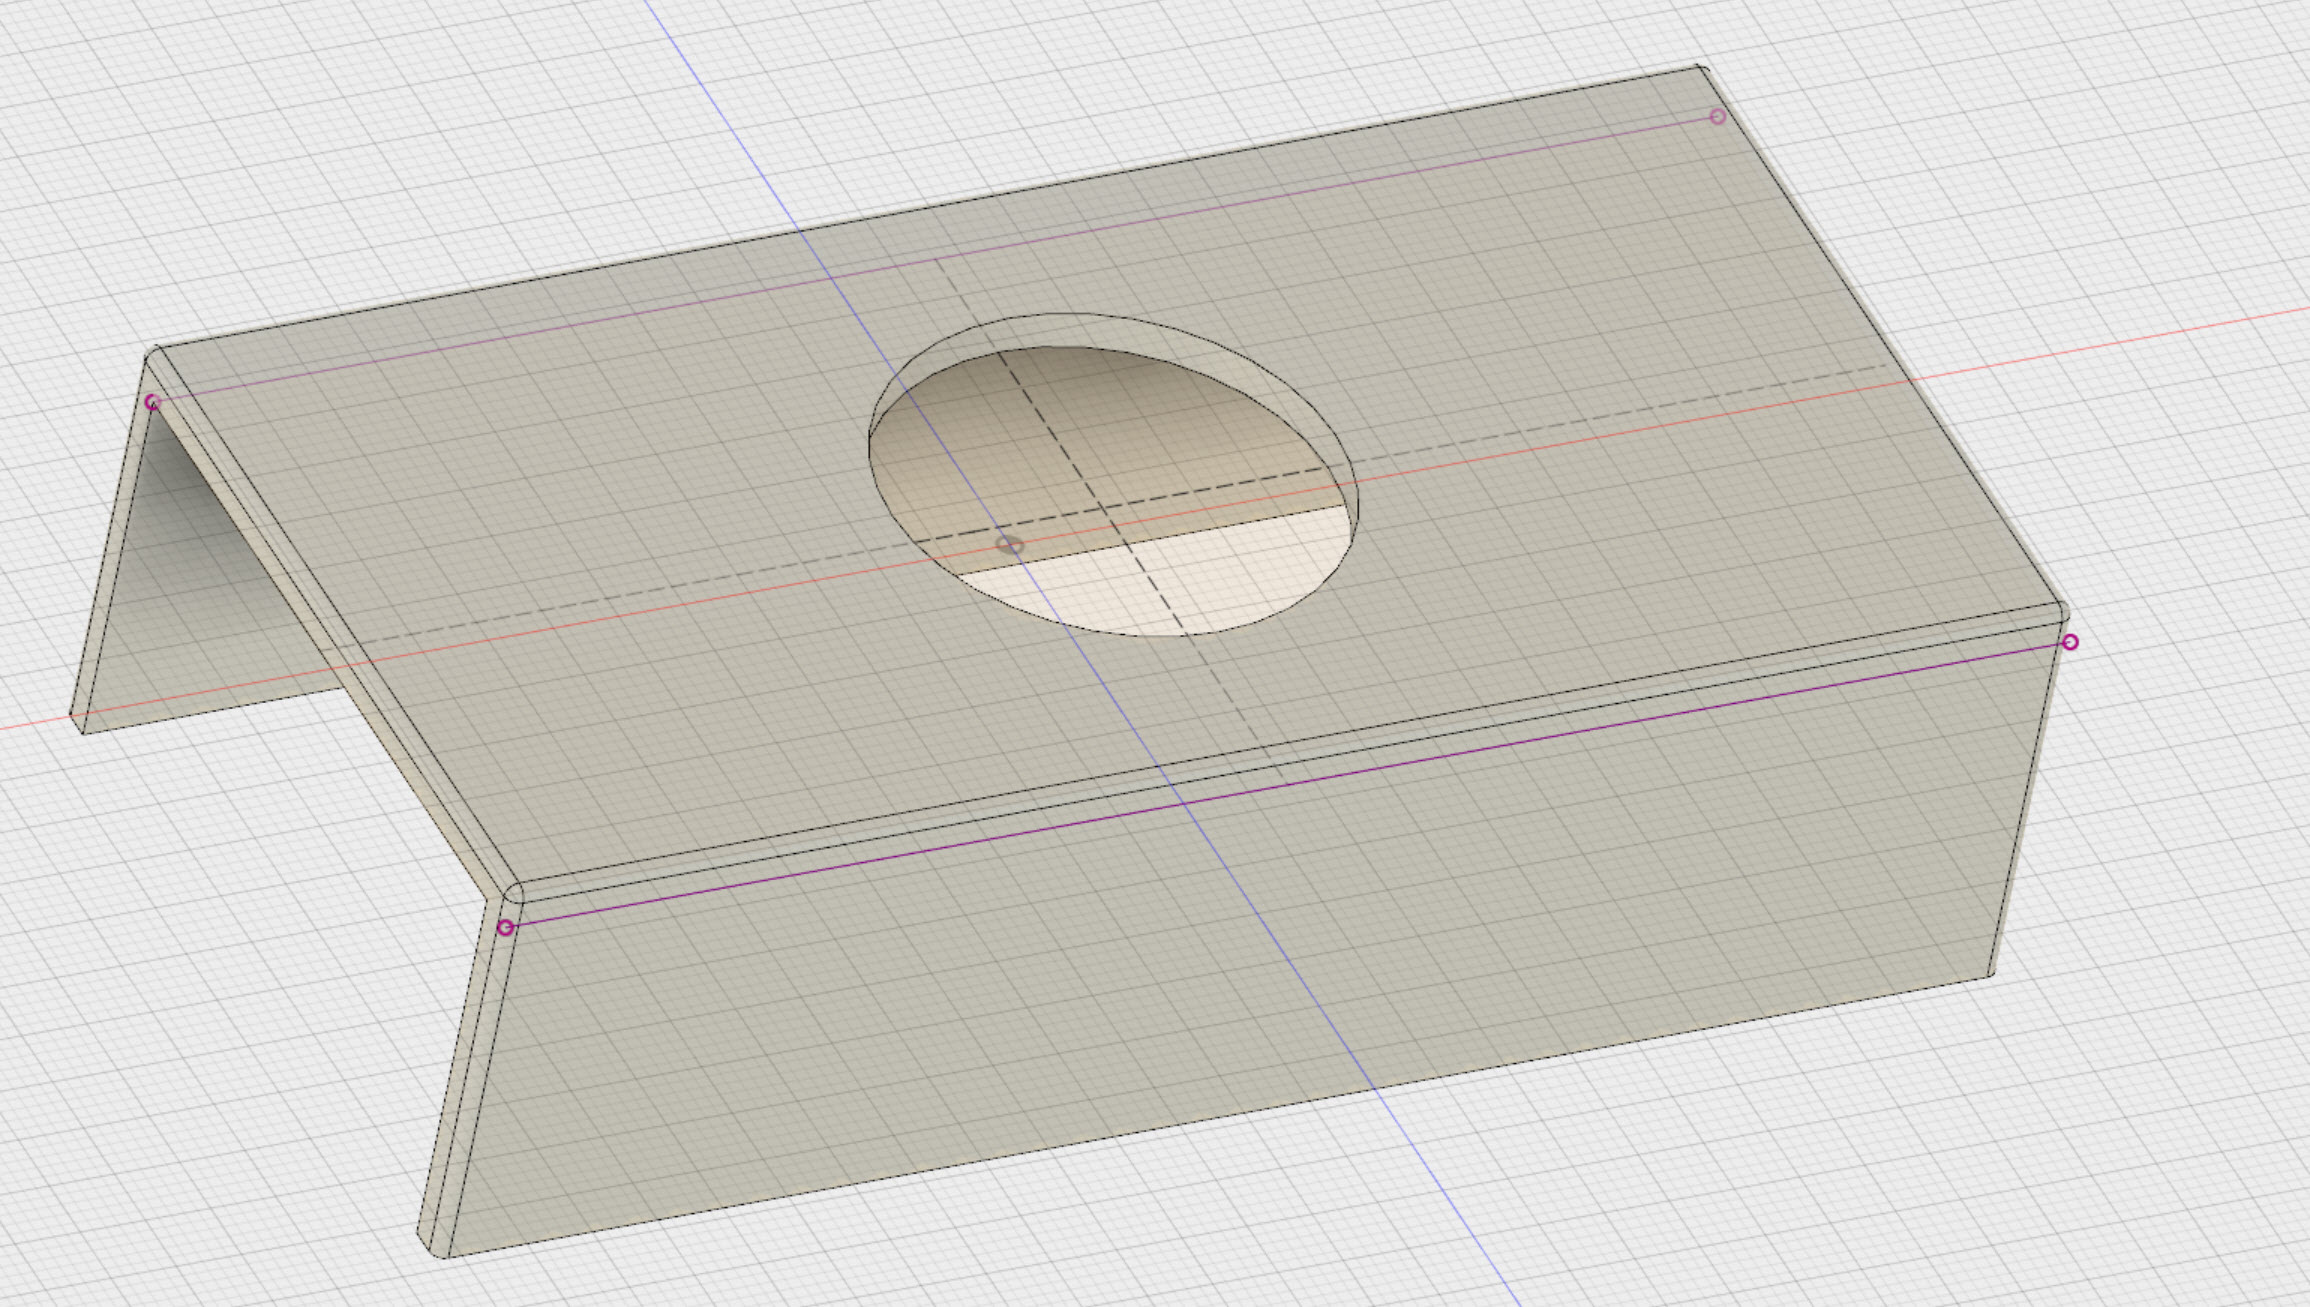Select the magenta sketch point at back-left top corner
This screenshot has width=2310, height=1307.
tap(152, 403)
